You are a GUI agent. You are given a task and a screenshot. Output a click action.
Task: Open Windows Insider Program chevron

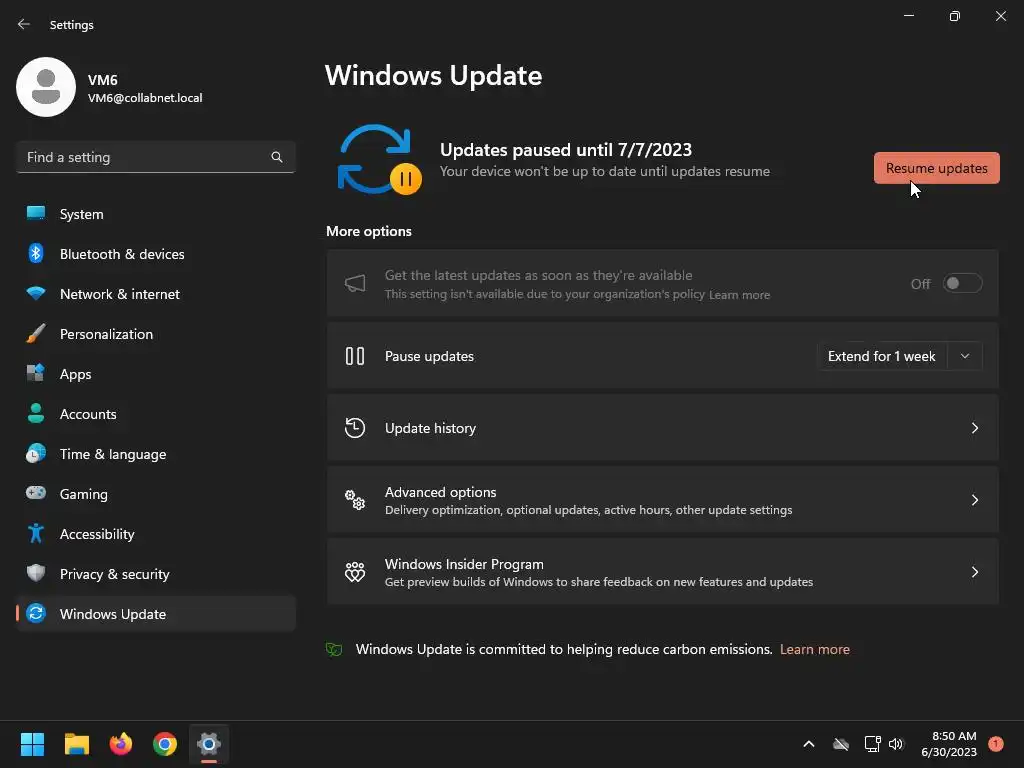coord(974,572)
